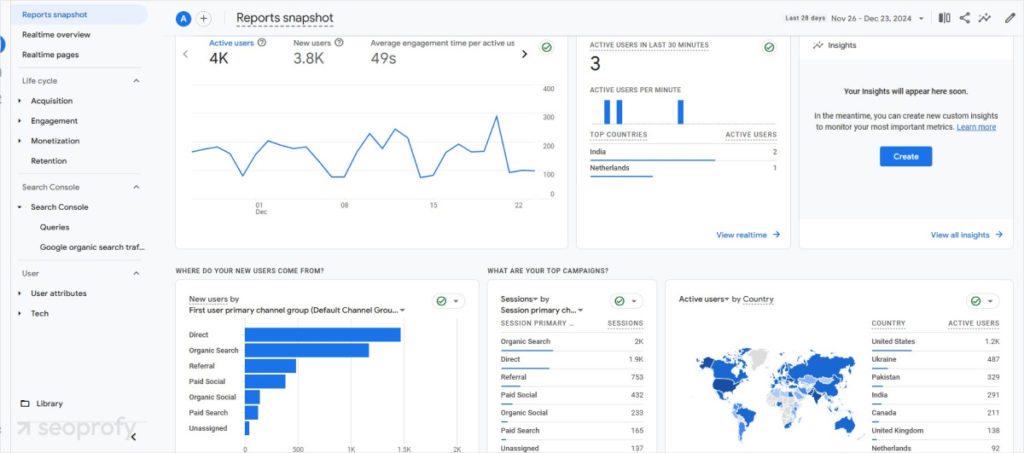
Task: Click View all insights link
Action: pyautogui.click(x=960, y=235)
